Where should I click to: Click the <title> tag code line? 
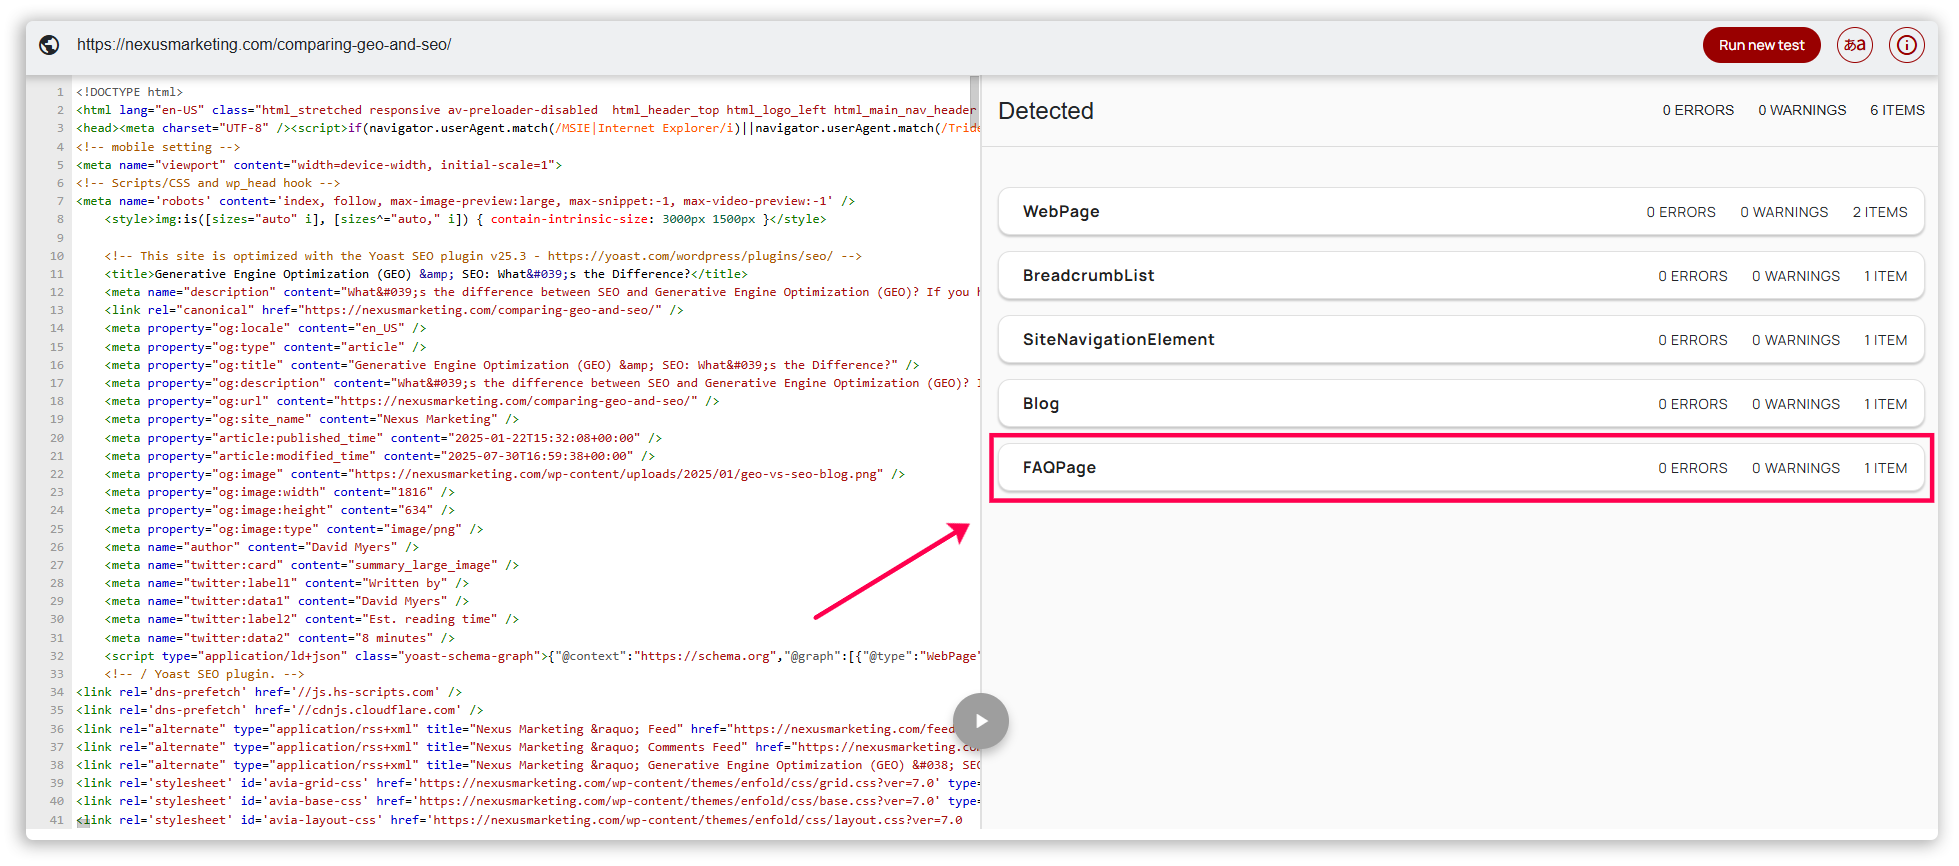426,274
